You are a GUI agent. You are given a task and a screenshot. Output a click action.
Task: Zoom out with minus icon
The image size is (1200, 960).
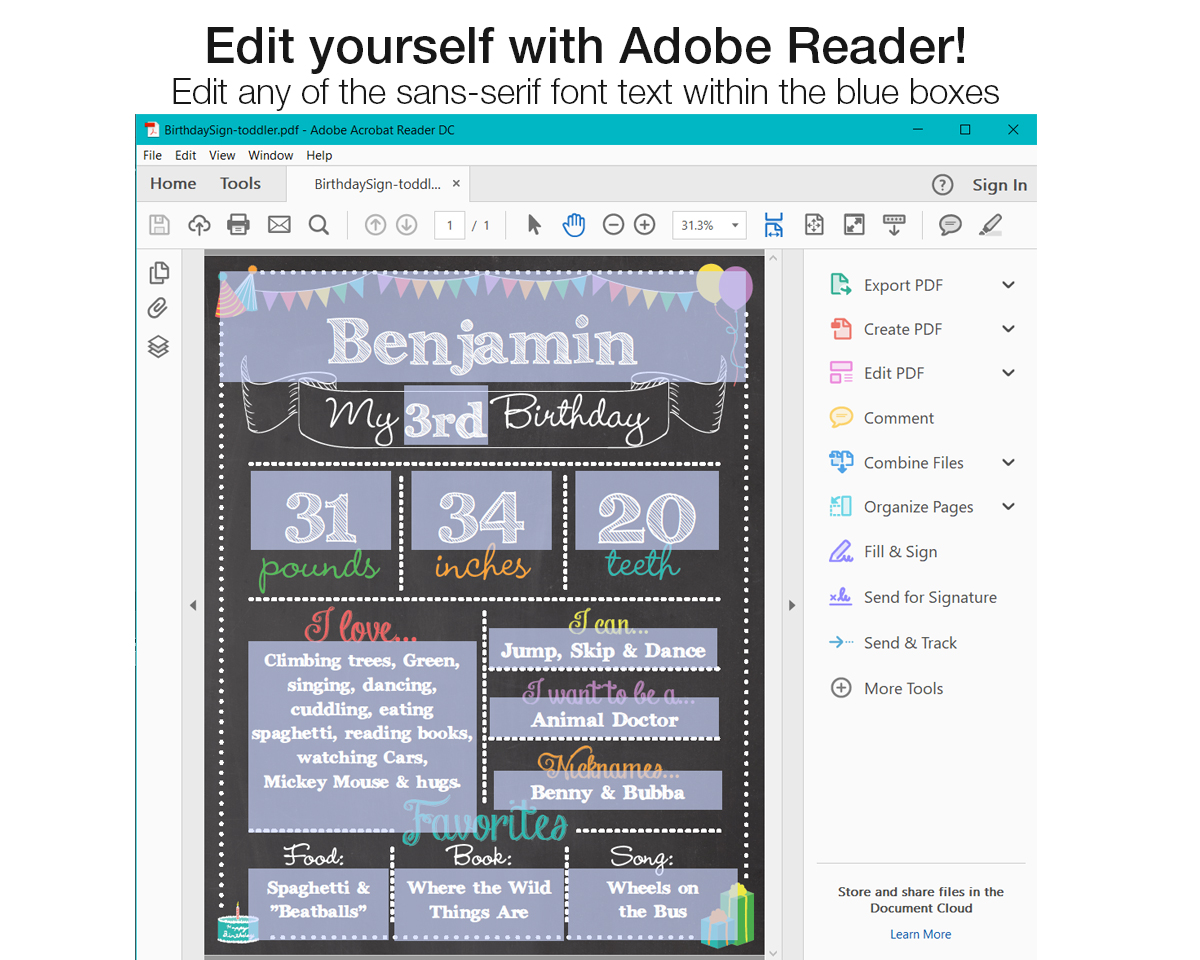(x=614, y=225)
